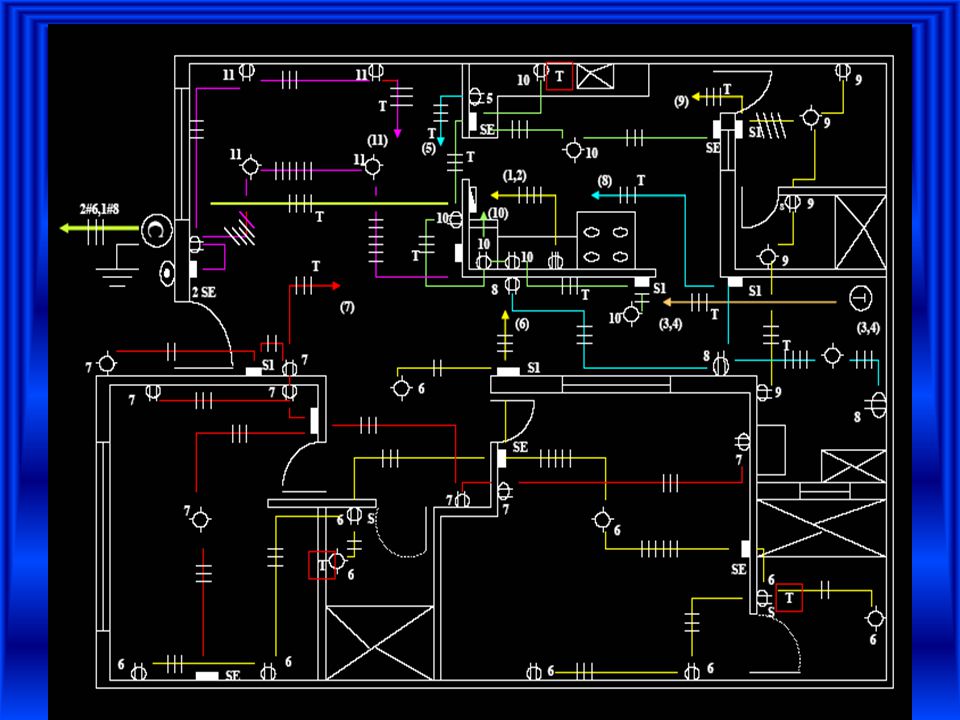The width and height of the screenshot is (960, 720).
Task: Click the four-burner range symbol
Action: click(606, 240)
